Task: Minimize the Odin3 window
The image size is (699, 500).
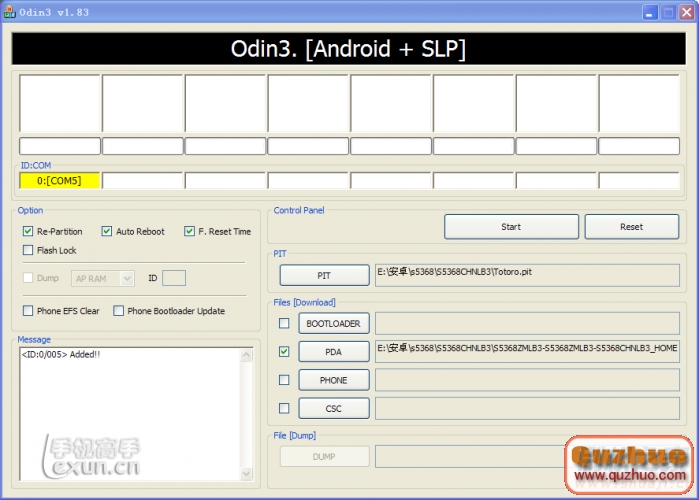Action: [650, 12]
